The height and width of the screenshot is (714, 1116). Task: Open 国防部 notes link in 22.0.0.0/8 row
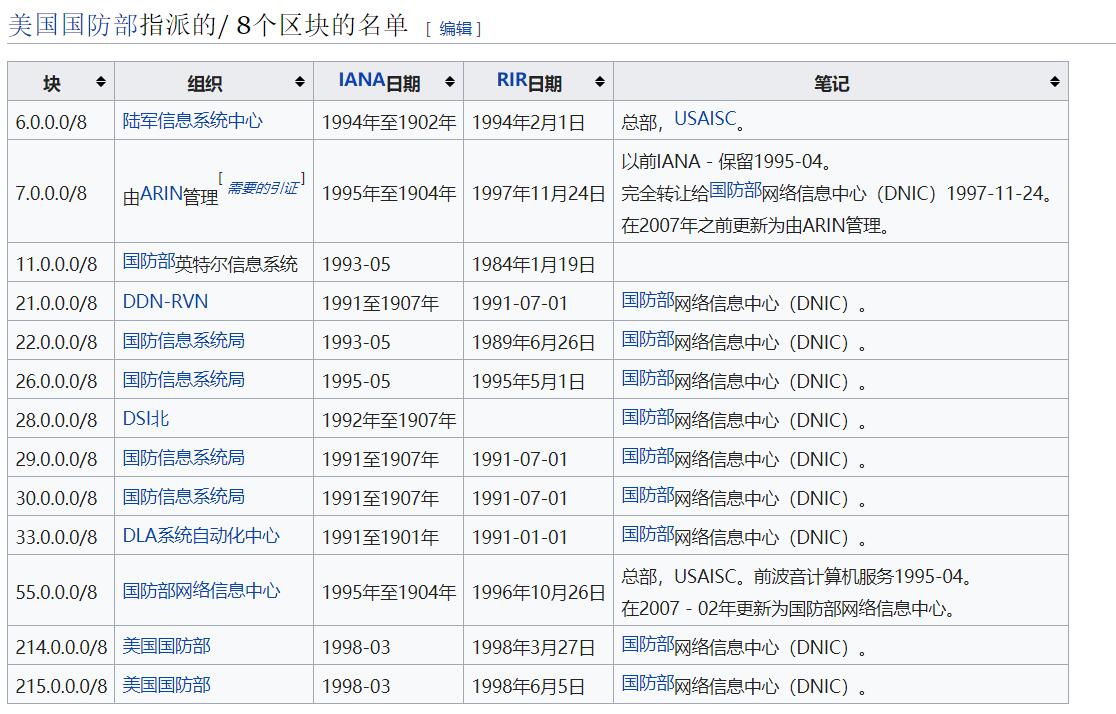tap(648, 340)
